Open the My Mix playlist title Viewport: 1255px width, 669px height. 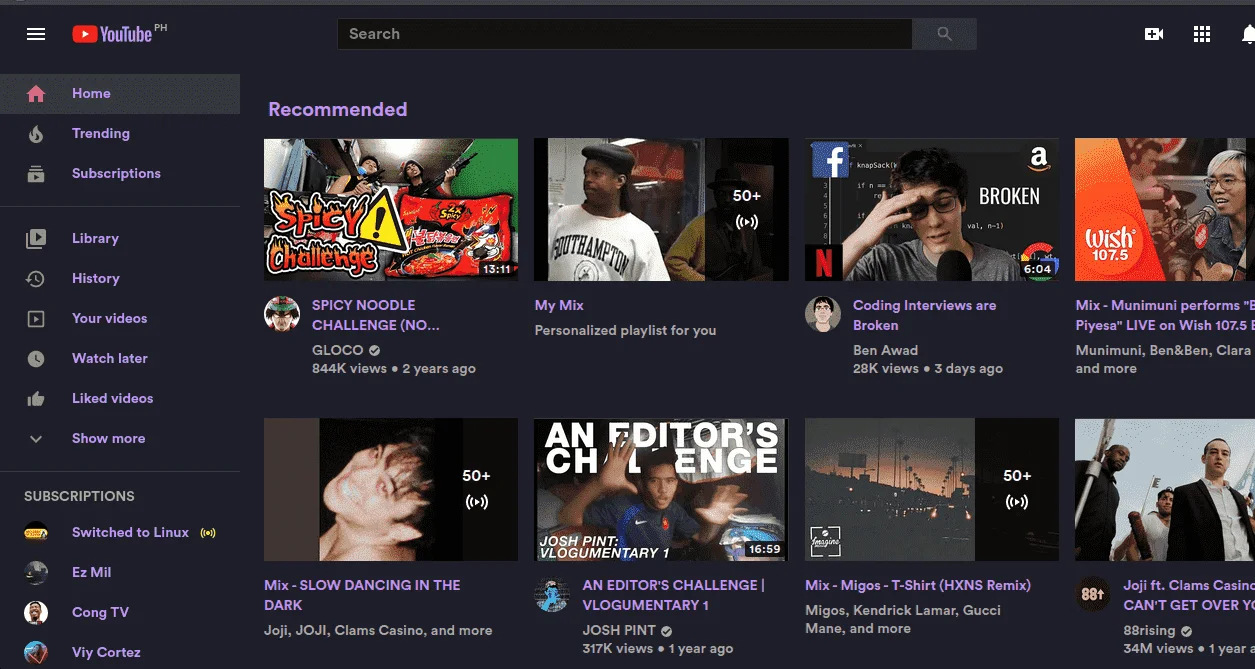coord(559,305)
